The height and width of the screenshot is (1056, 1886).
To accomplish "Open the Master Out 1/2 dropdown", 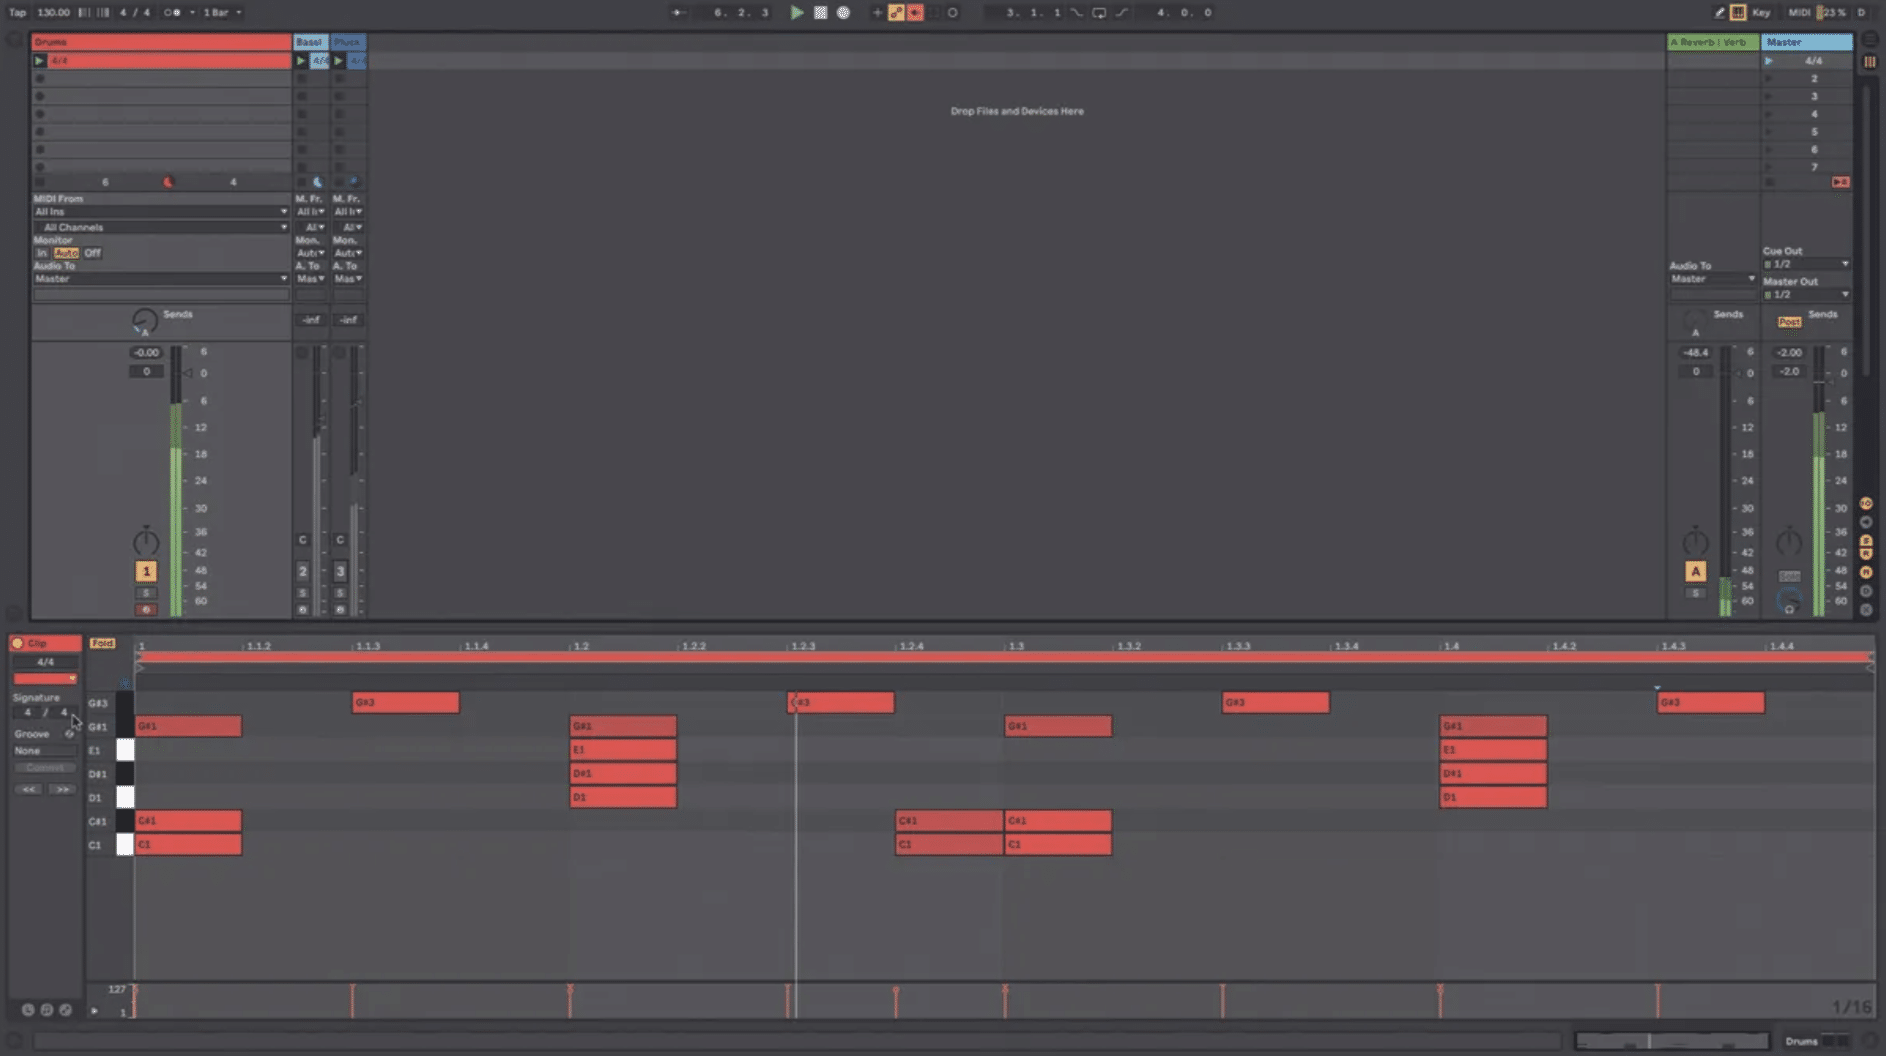I will pos(1806,294).
